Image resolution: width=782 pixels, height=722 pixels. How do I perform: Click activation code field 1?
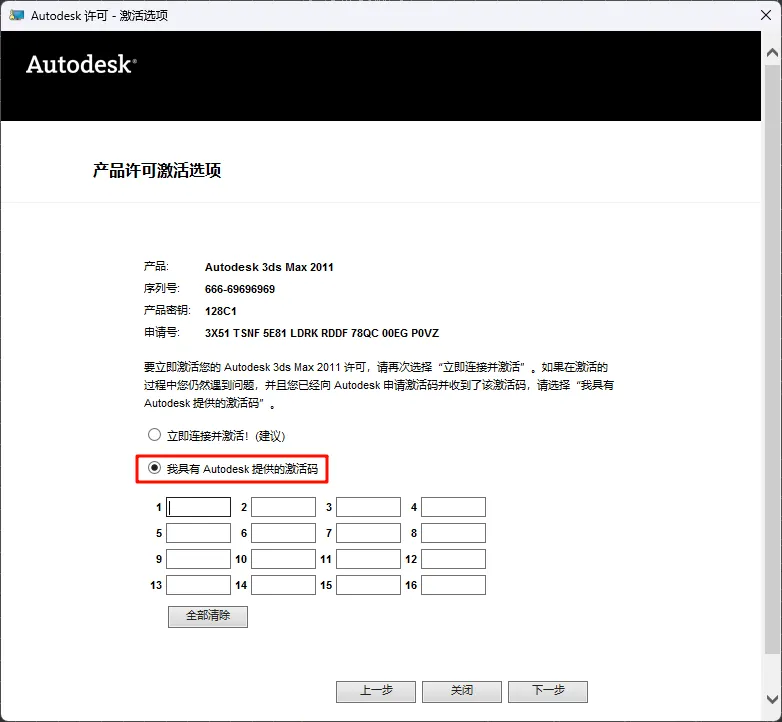point(198,507)
